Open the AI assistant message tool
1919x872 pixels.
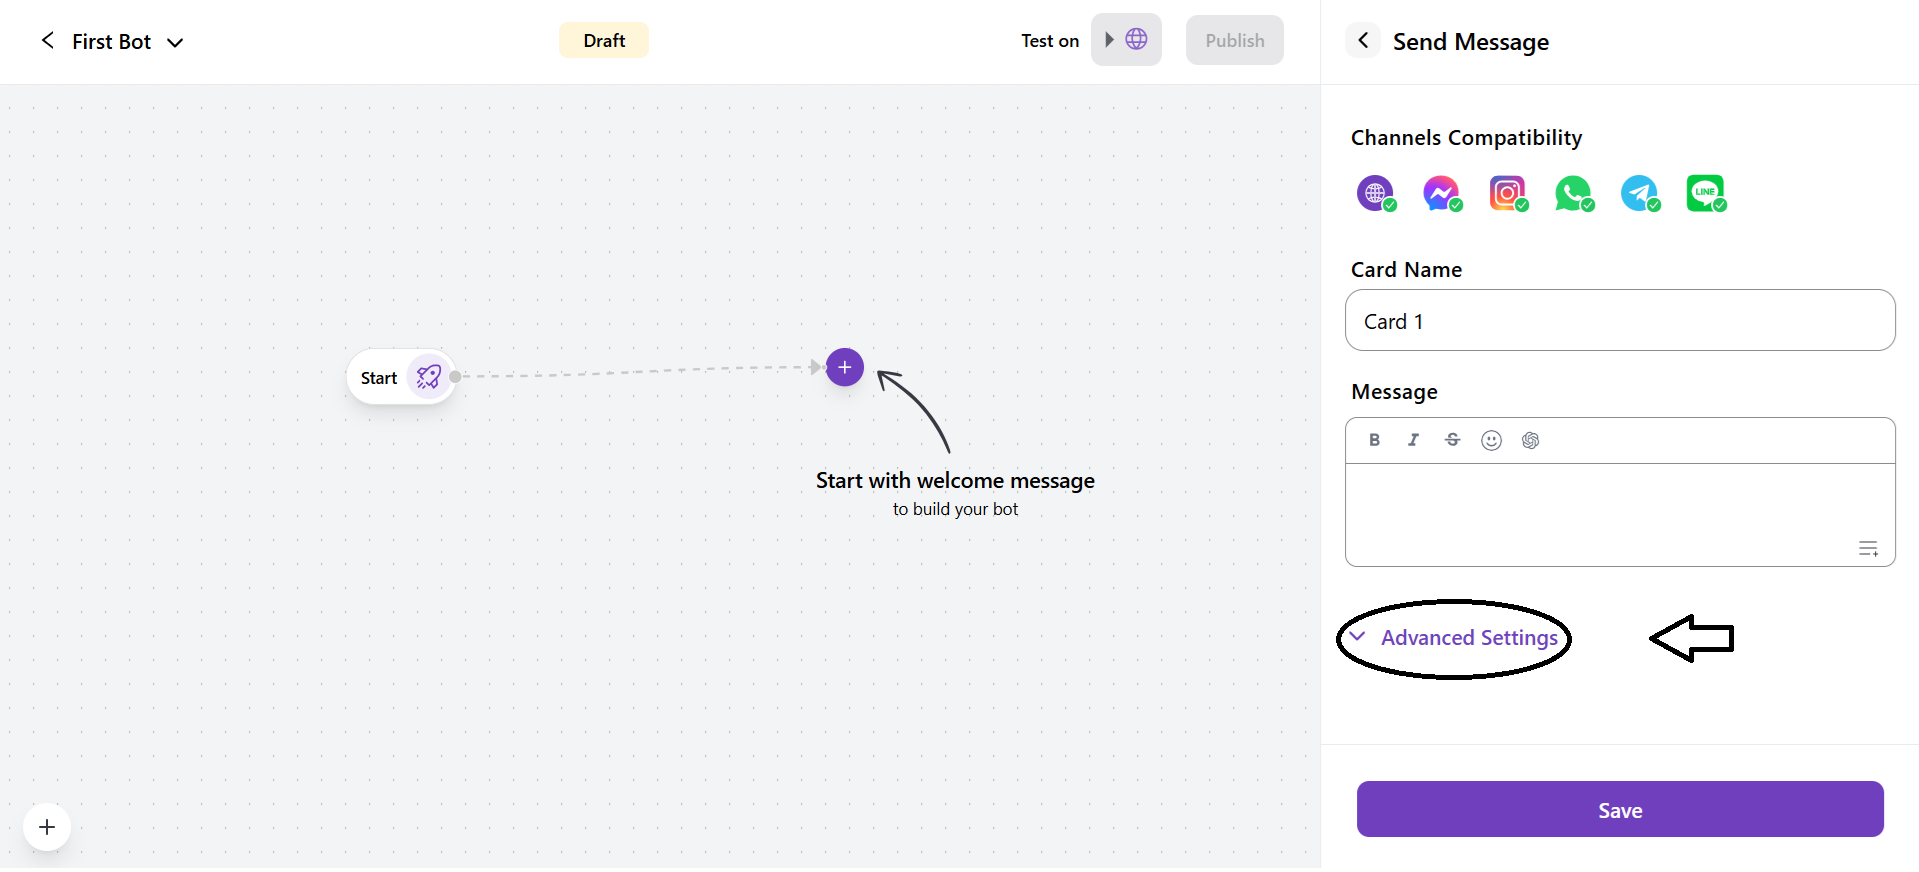[x=1530, y=440]
